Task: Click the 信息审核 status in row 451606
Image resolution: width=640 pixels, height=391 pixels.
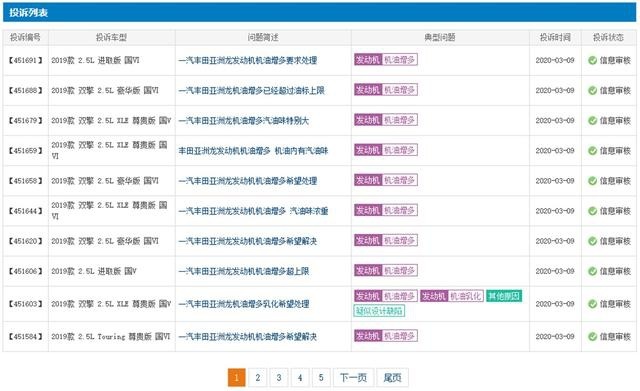Action: pyautogui.click(x=615, y=271)
